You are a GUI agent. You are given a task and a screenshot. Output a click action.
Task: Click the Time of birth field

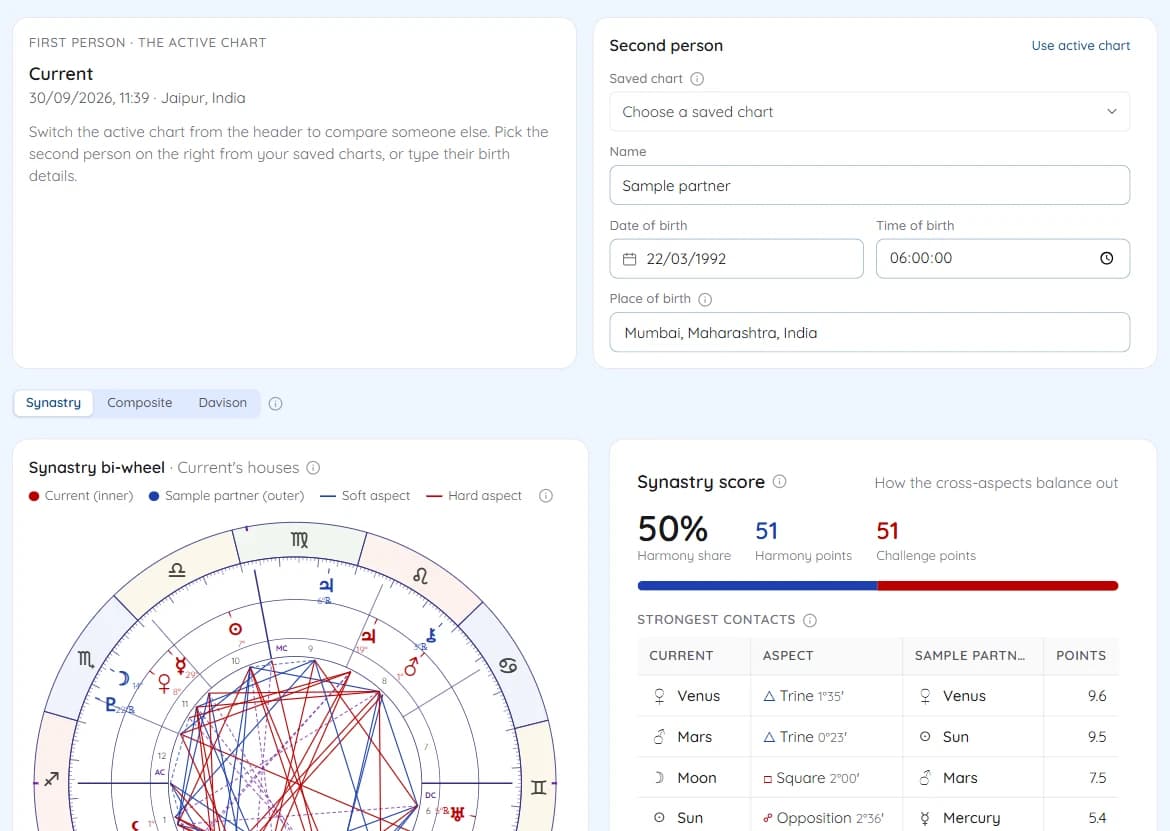pos(1003,259)
